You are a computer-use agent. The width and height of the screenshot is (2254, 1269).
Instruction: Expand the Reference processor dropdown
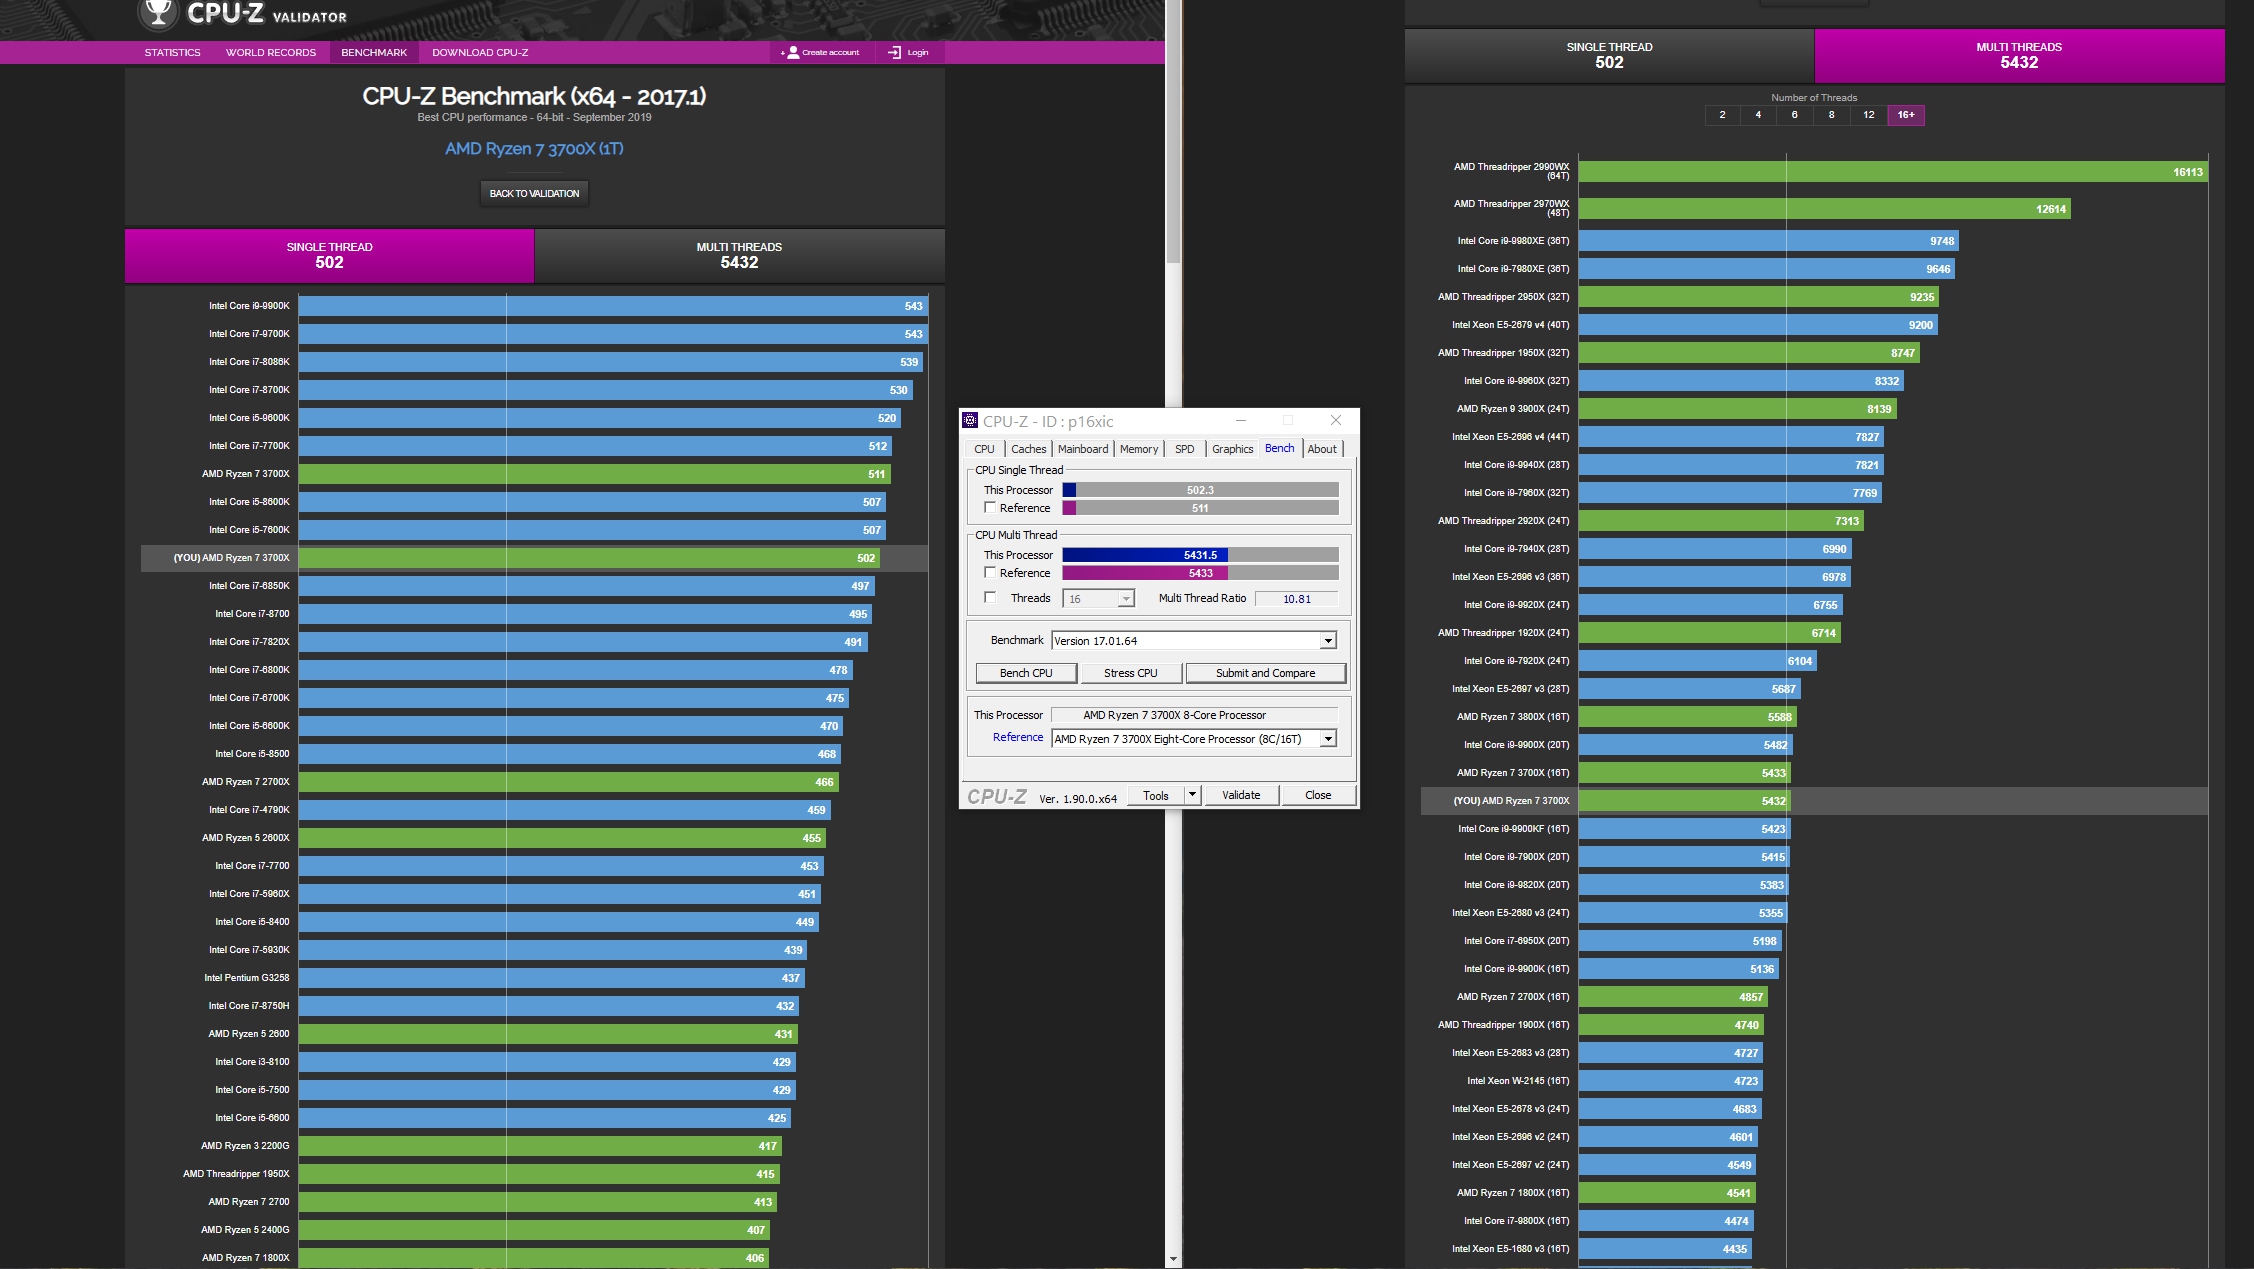pyautogui.click(x=1328, y=739)
